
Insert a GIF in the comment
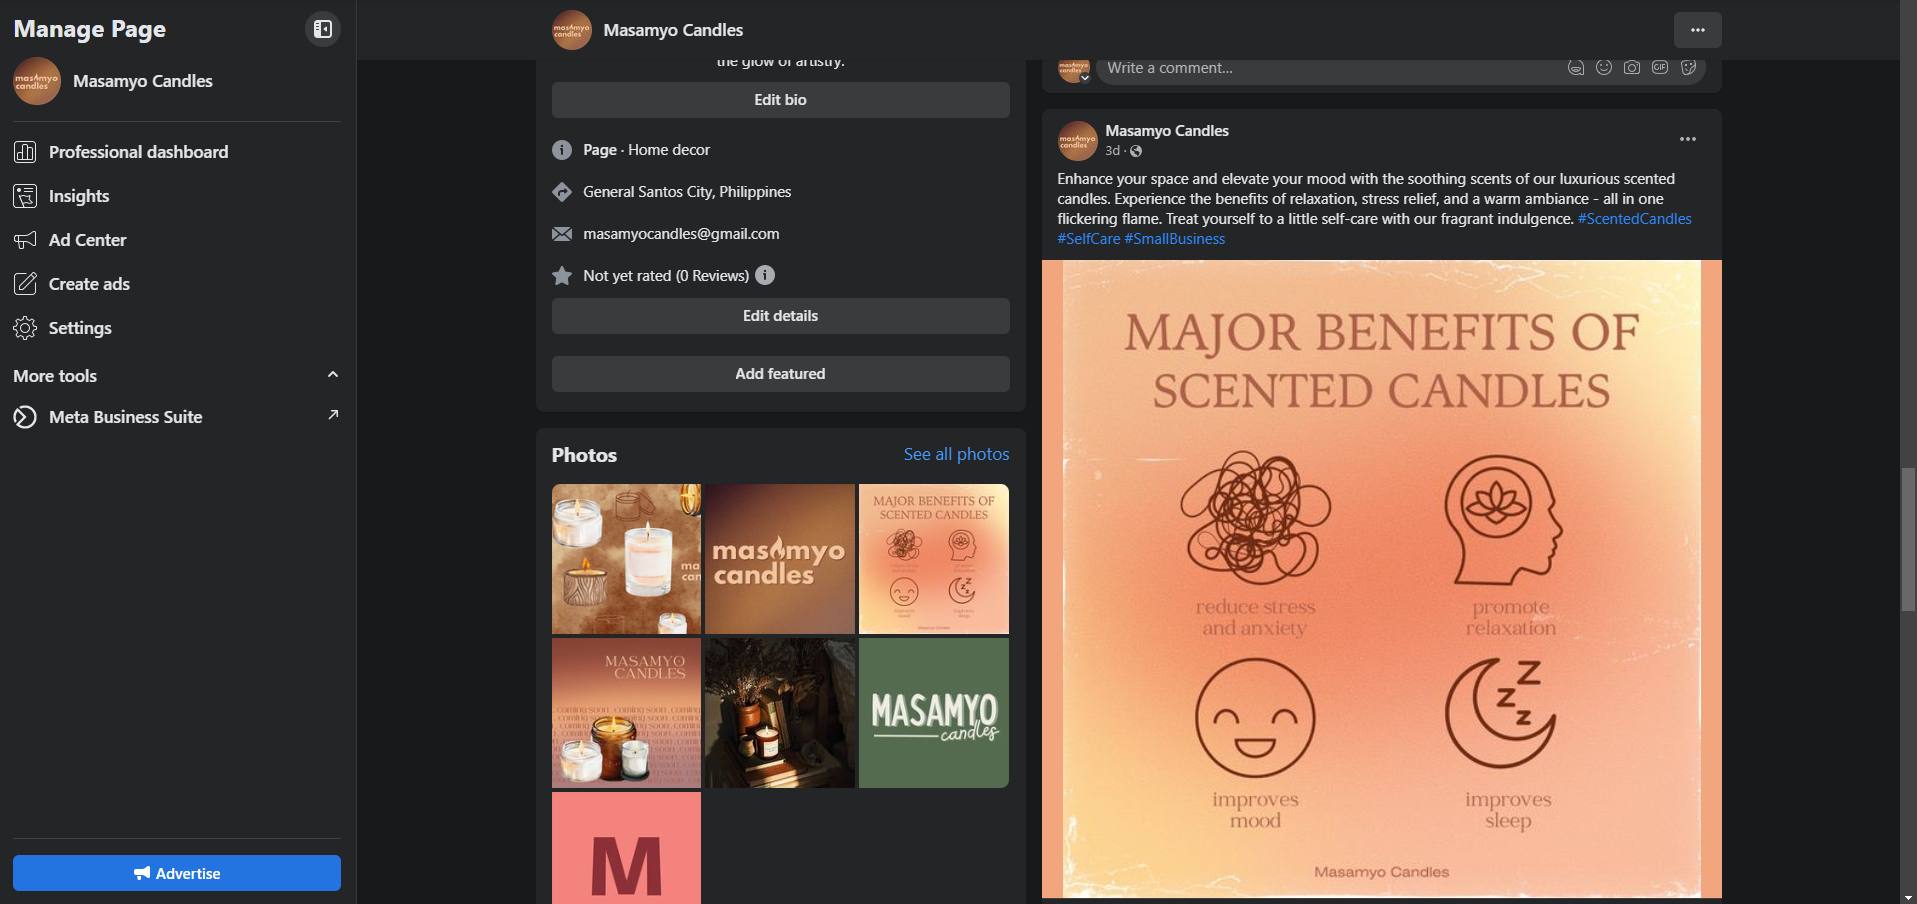[1660, 68]
